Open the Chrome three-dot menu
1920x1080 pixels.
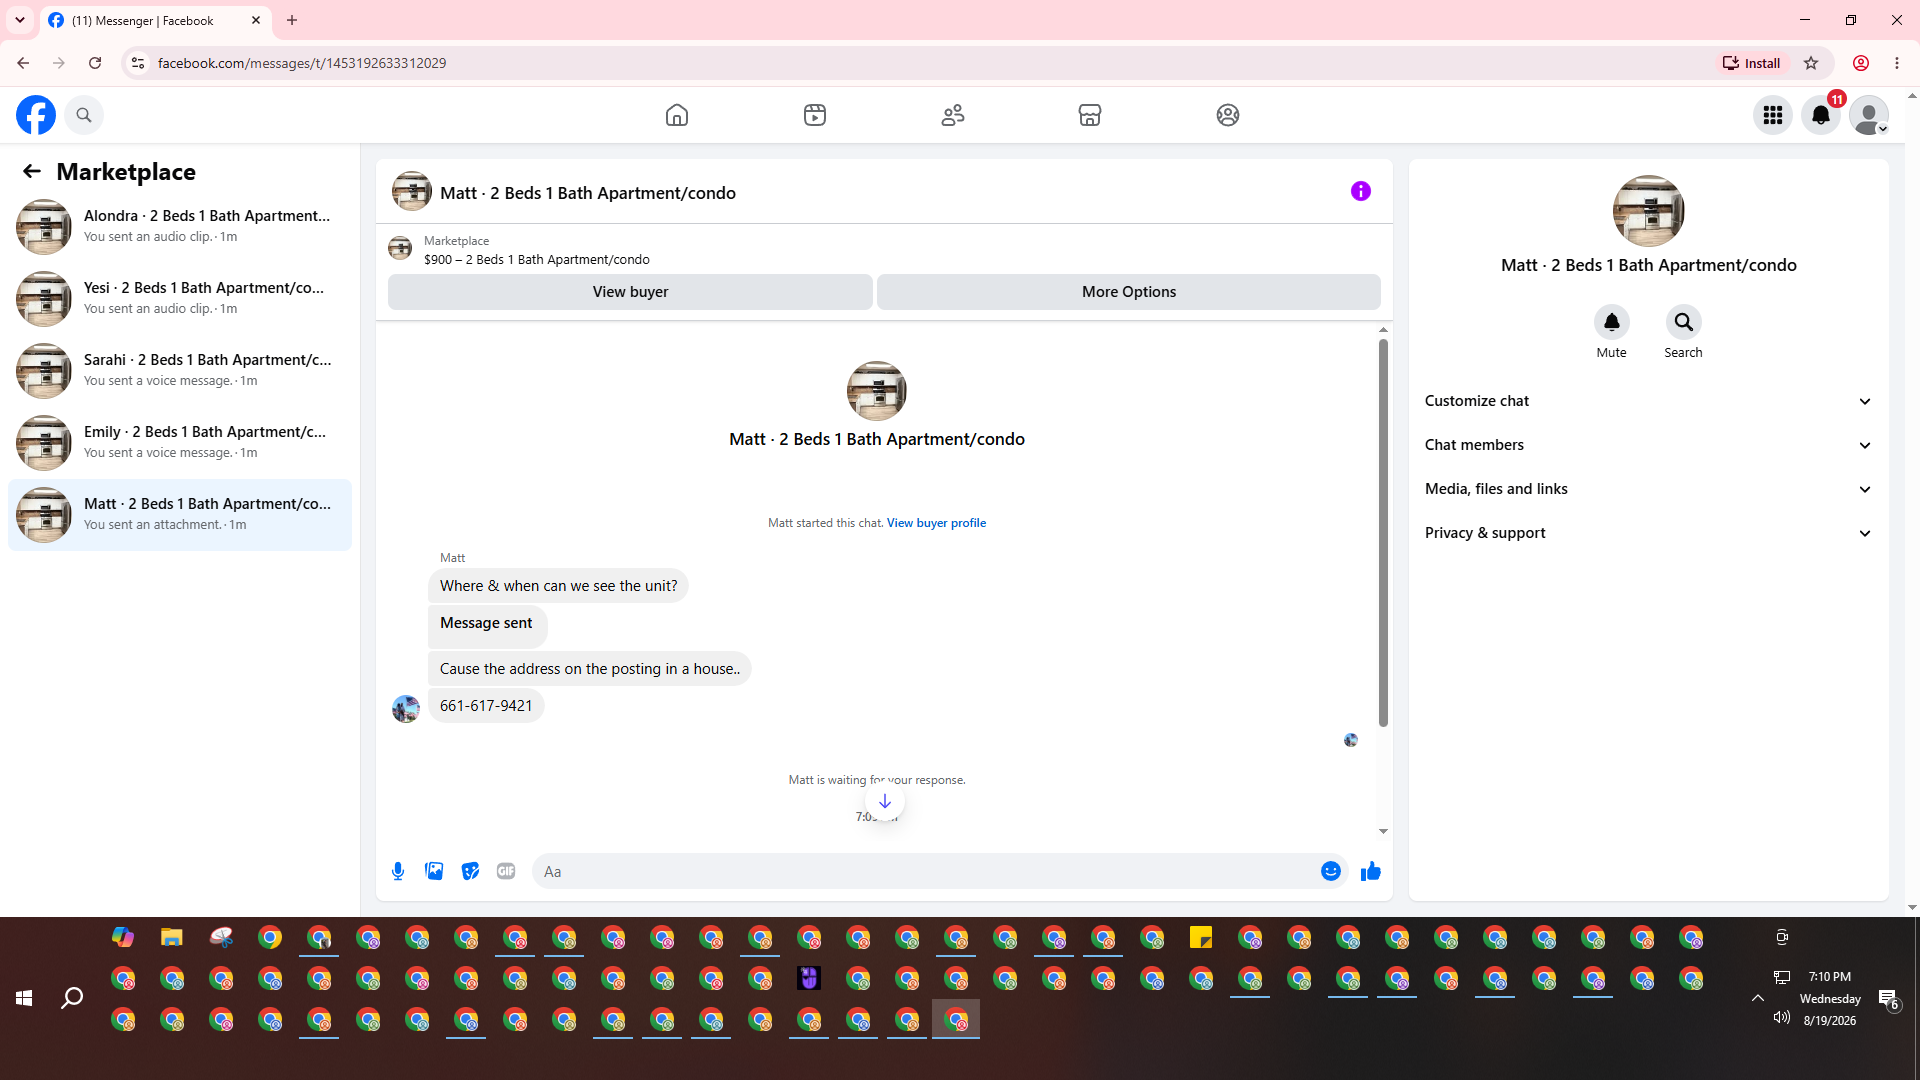point(1897,63)
